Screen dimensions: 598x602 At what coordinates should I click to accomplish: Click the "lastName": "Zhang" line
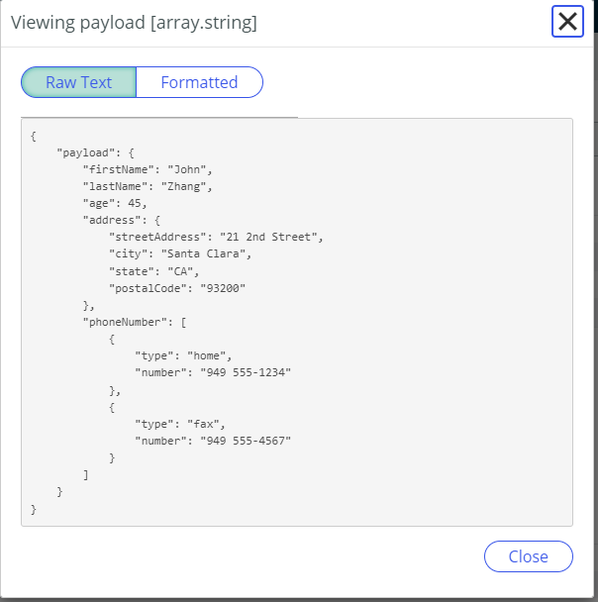click(x=148, y=186)
